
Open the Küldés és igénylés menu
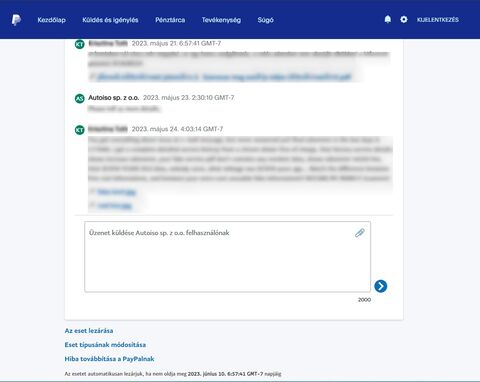point(110,20)
